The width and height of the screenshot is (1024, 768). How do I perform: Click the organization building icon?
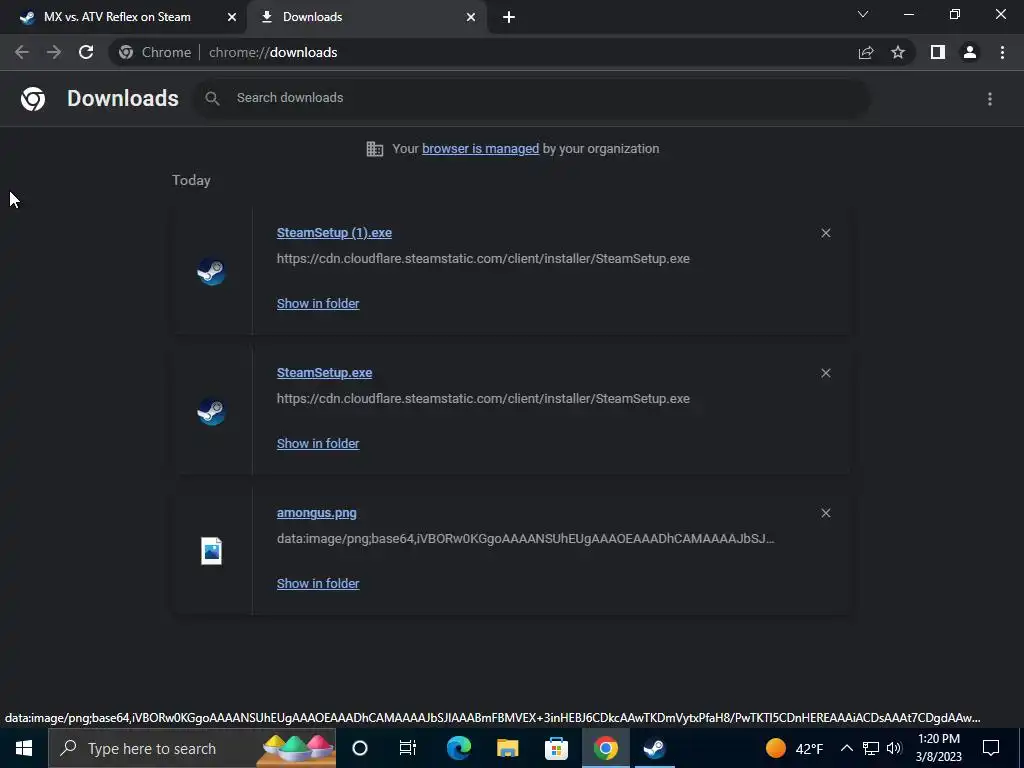tap(375, 149)
